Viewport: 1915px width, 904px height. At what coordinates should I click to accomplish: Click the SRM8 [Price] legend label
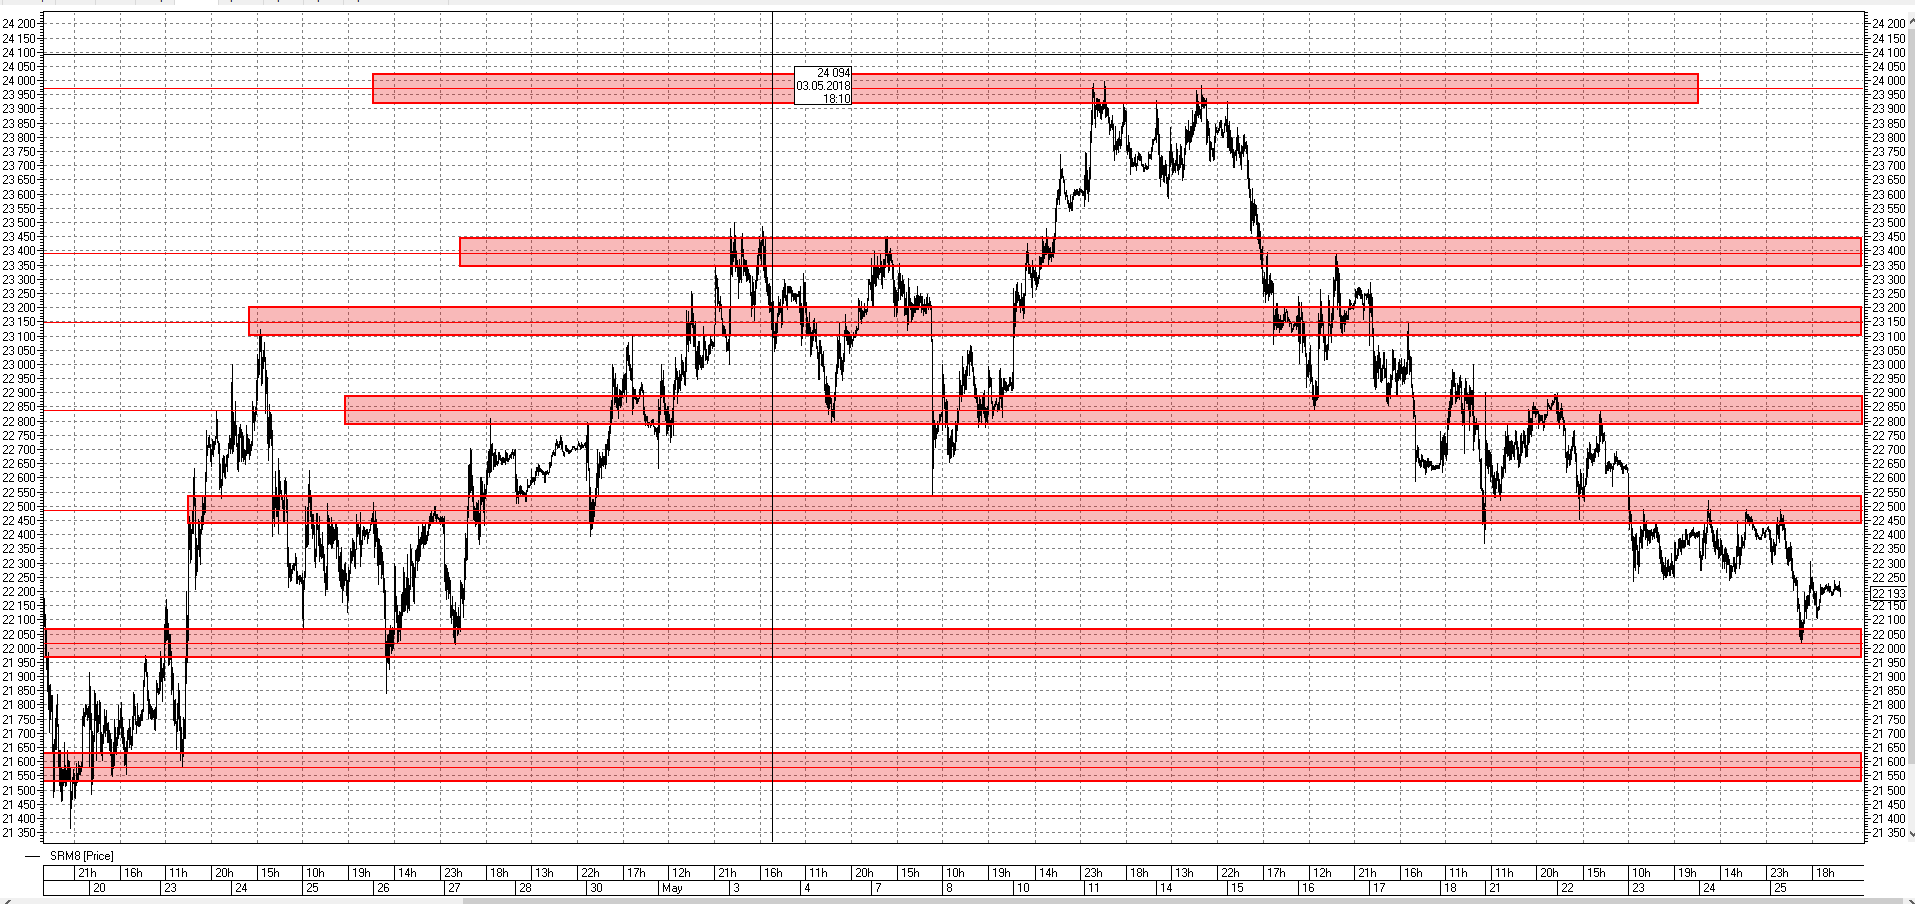82,856
